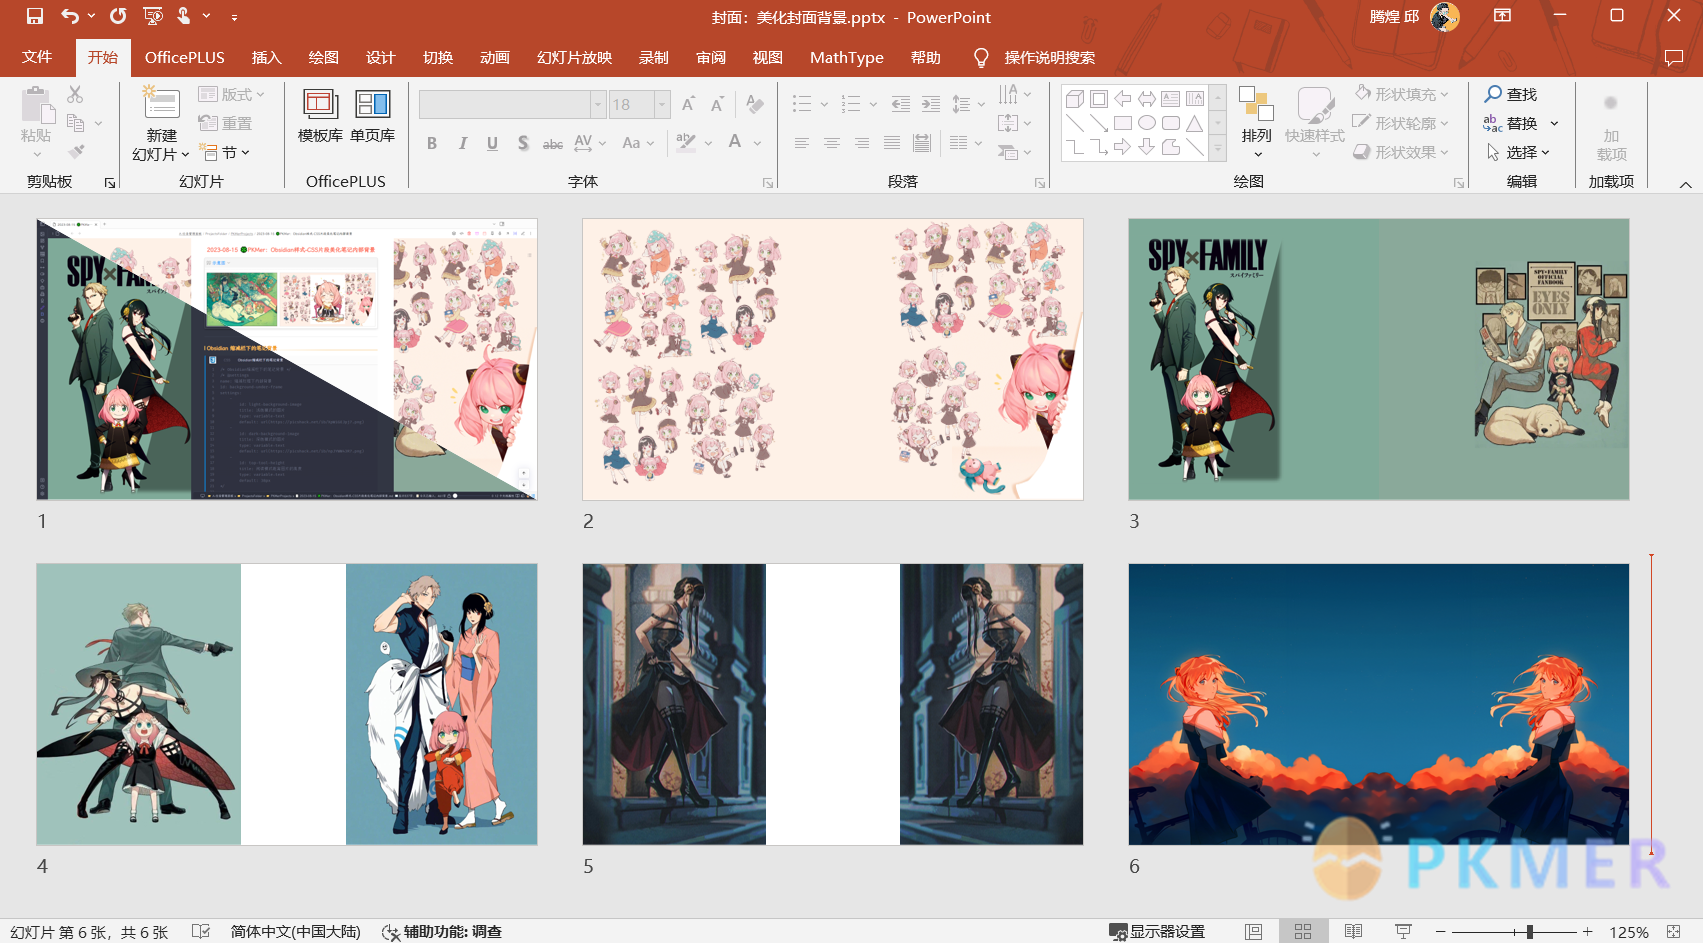Start Slide Show from status bar icon
The image size is (1703, 943).
click(1403, 931)
